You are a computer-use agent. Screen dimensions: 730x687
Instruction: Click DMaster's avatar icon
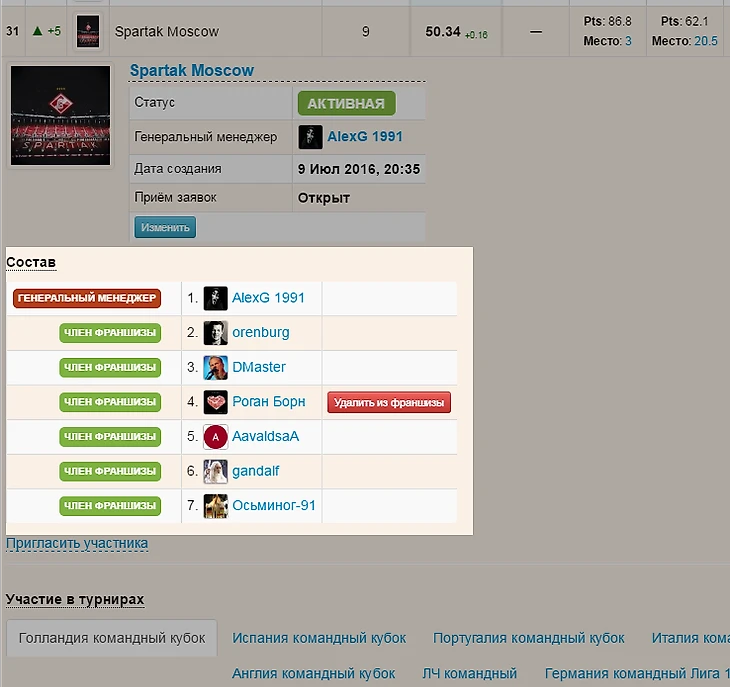pos(215,367)
